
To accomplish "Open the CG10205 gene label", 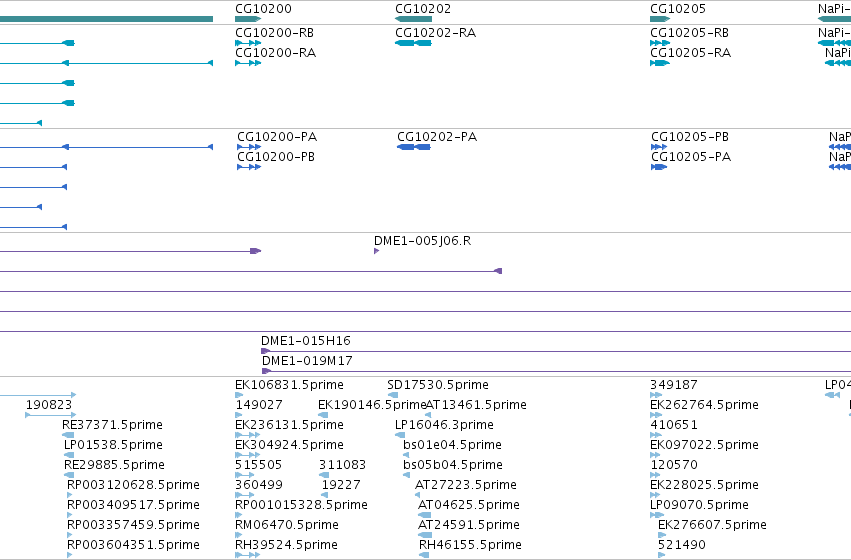I will (678, 9).
